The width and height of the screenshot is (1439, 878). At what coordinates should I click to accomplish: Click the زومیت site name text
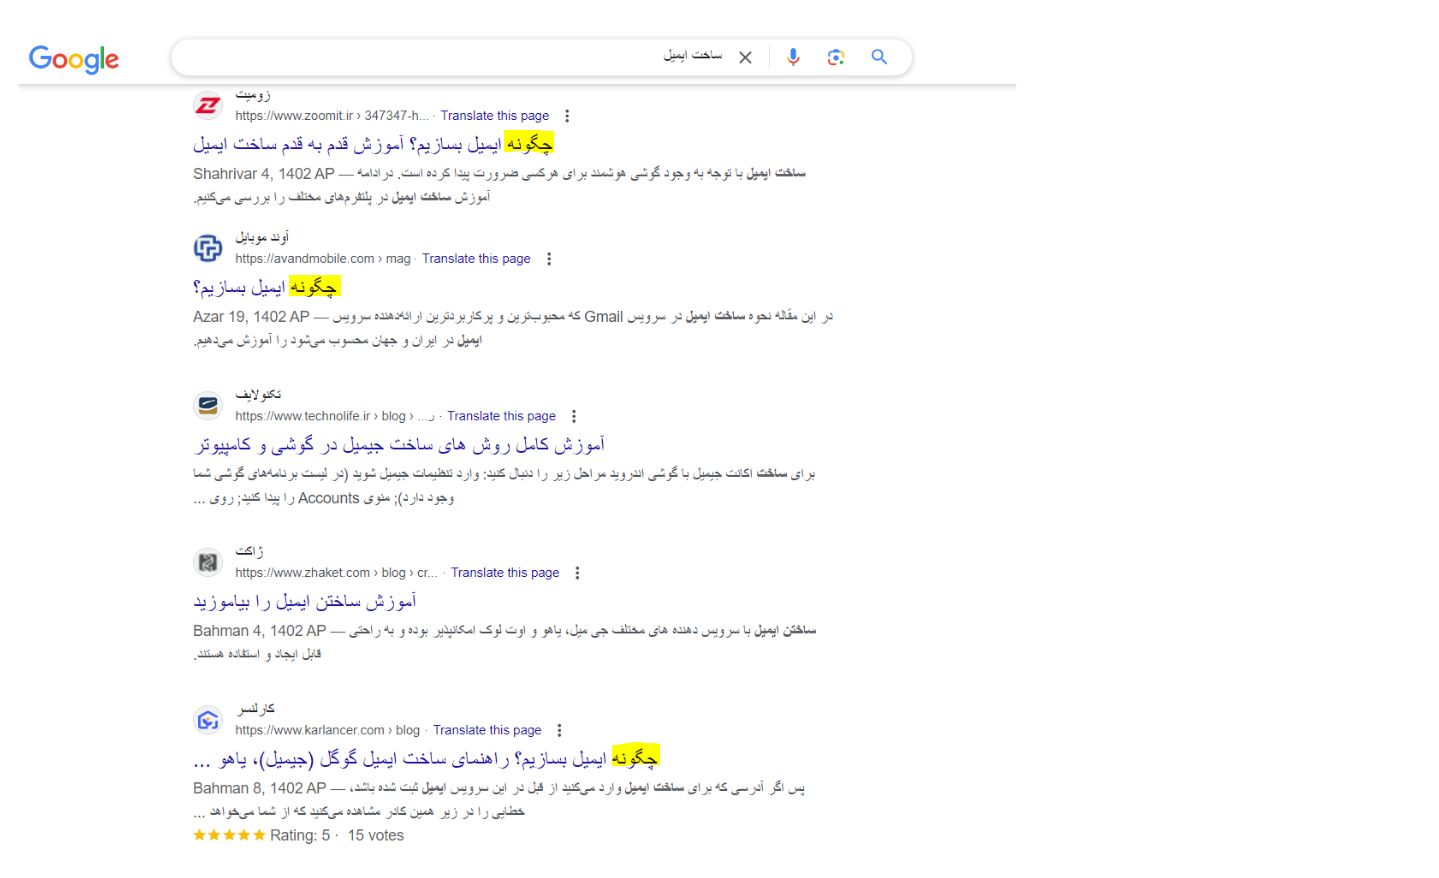[253, 95]
